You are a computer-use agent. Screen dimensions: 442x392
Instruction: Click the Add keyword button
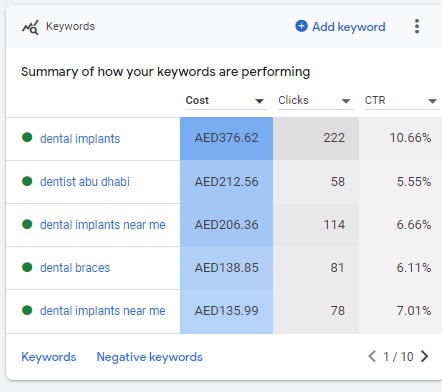(340, 26)
